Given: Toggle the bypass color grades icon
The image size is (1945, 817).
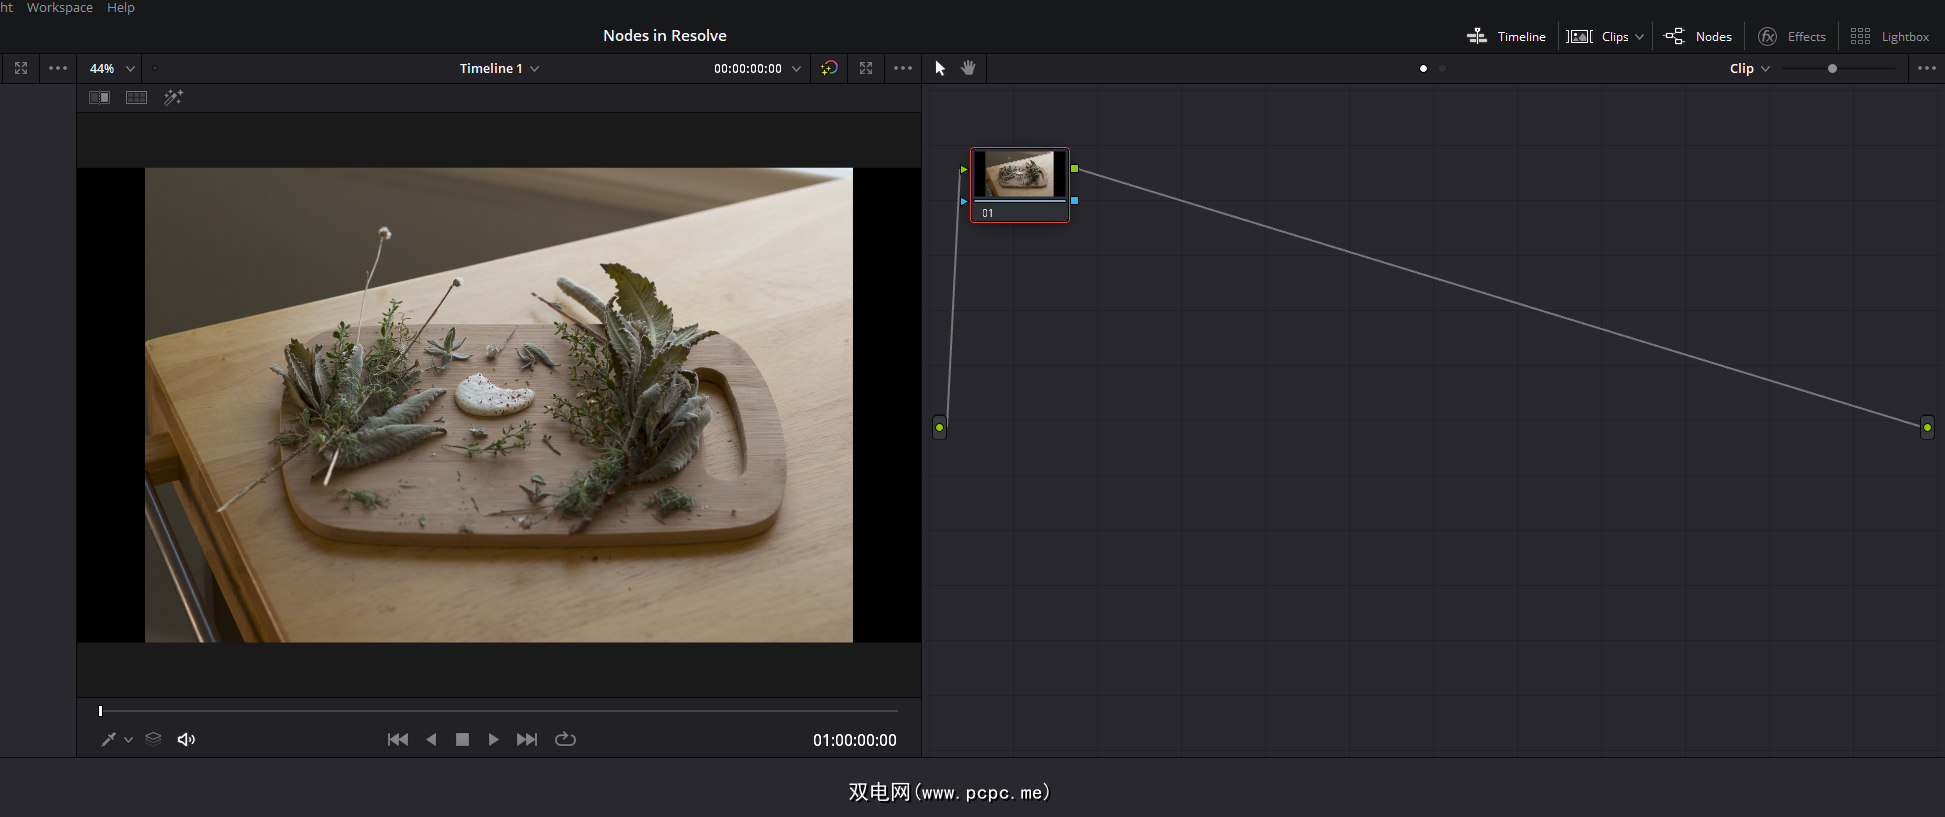Looking at the screenshot, I should (x=829, y=68).
